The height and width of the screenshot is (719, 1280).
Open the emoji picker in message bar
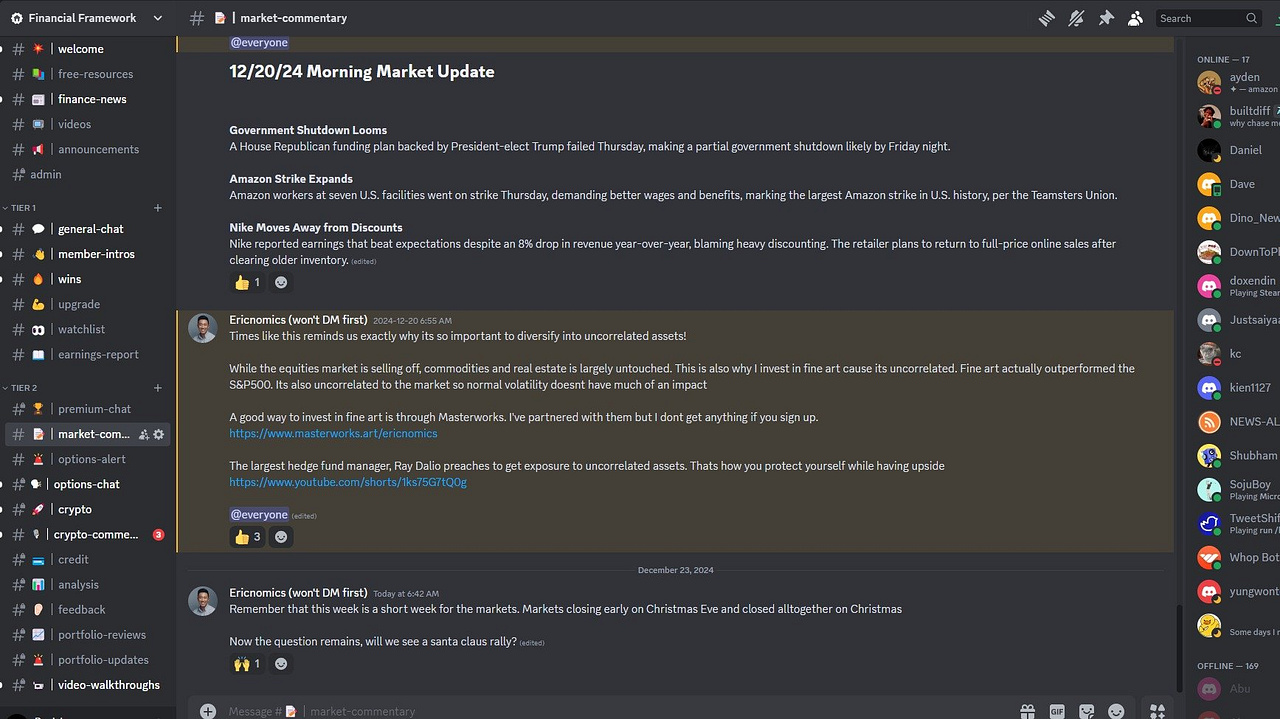coord(1116,711)
